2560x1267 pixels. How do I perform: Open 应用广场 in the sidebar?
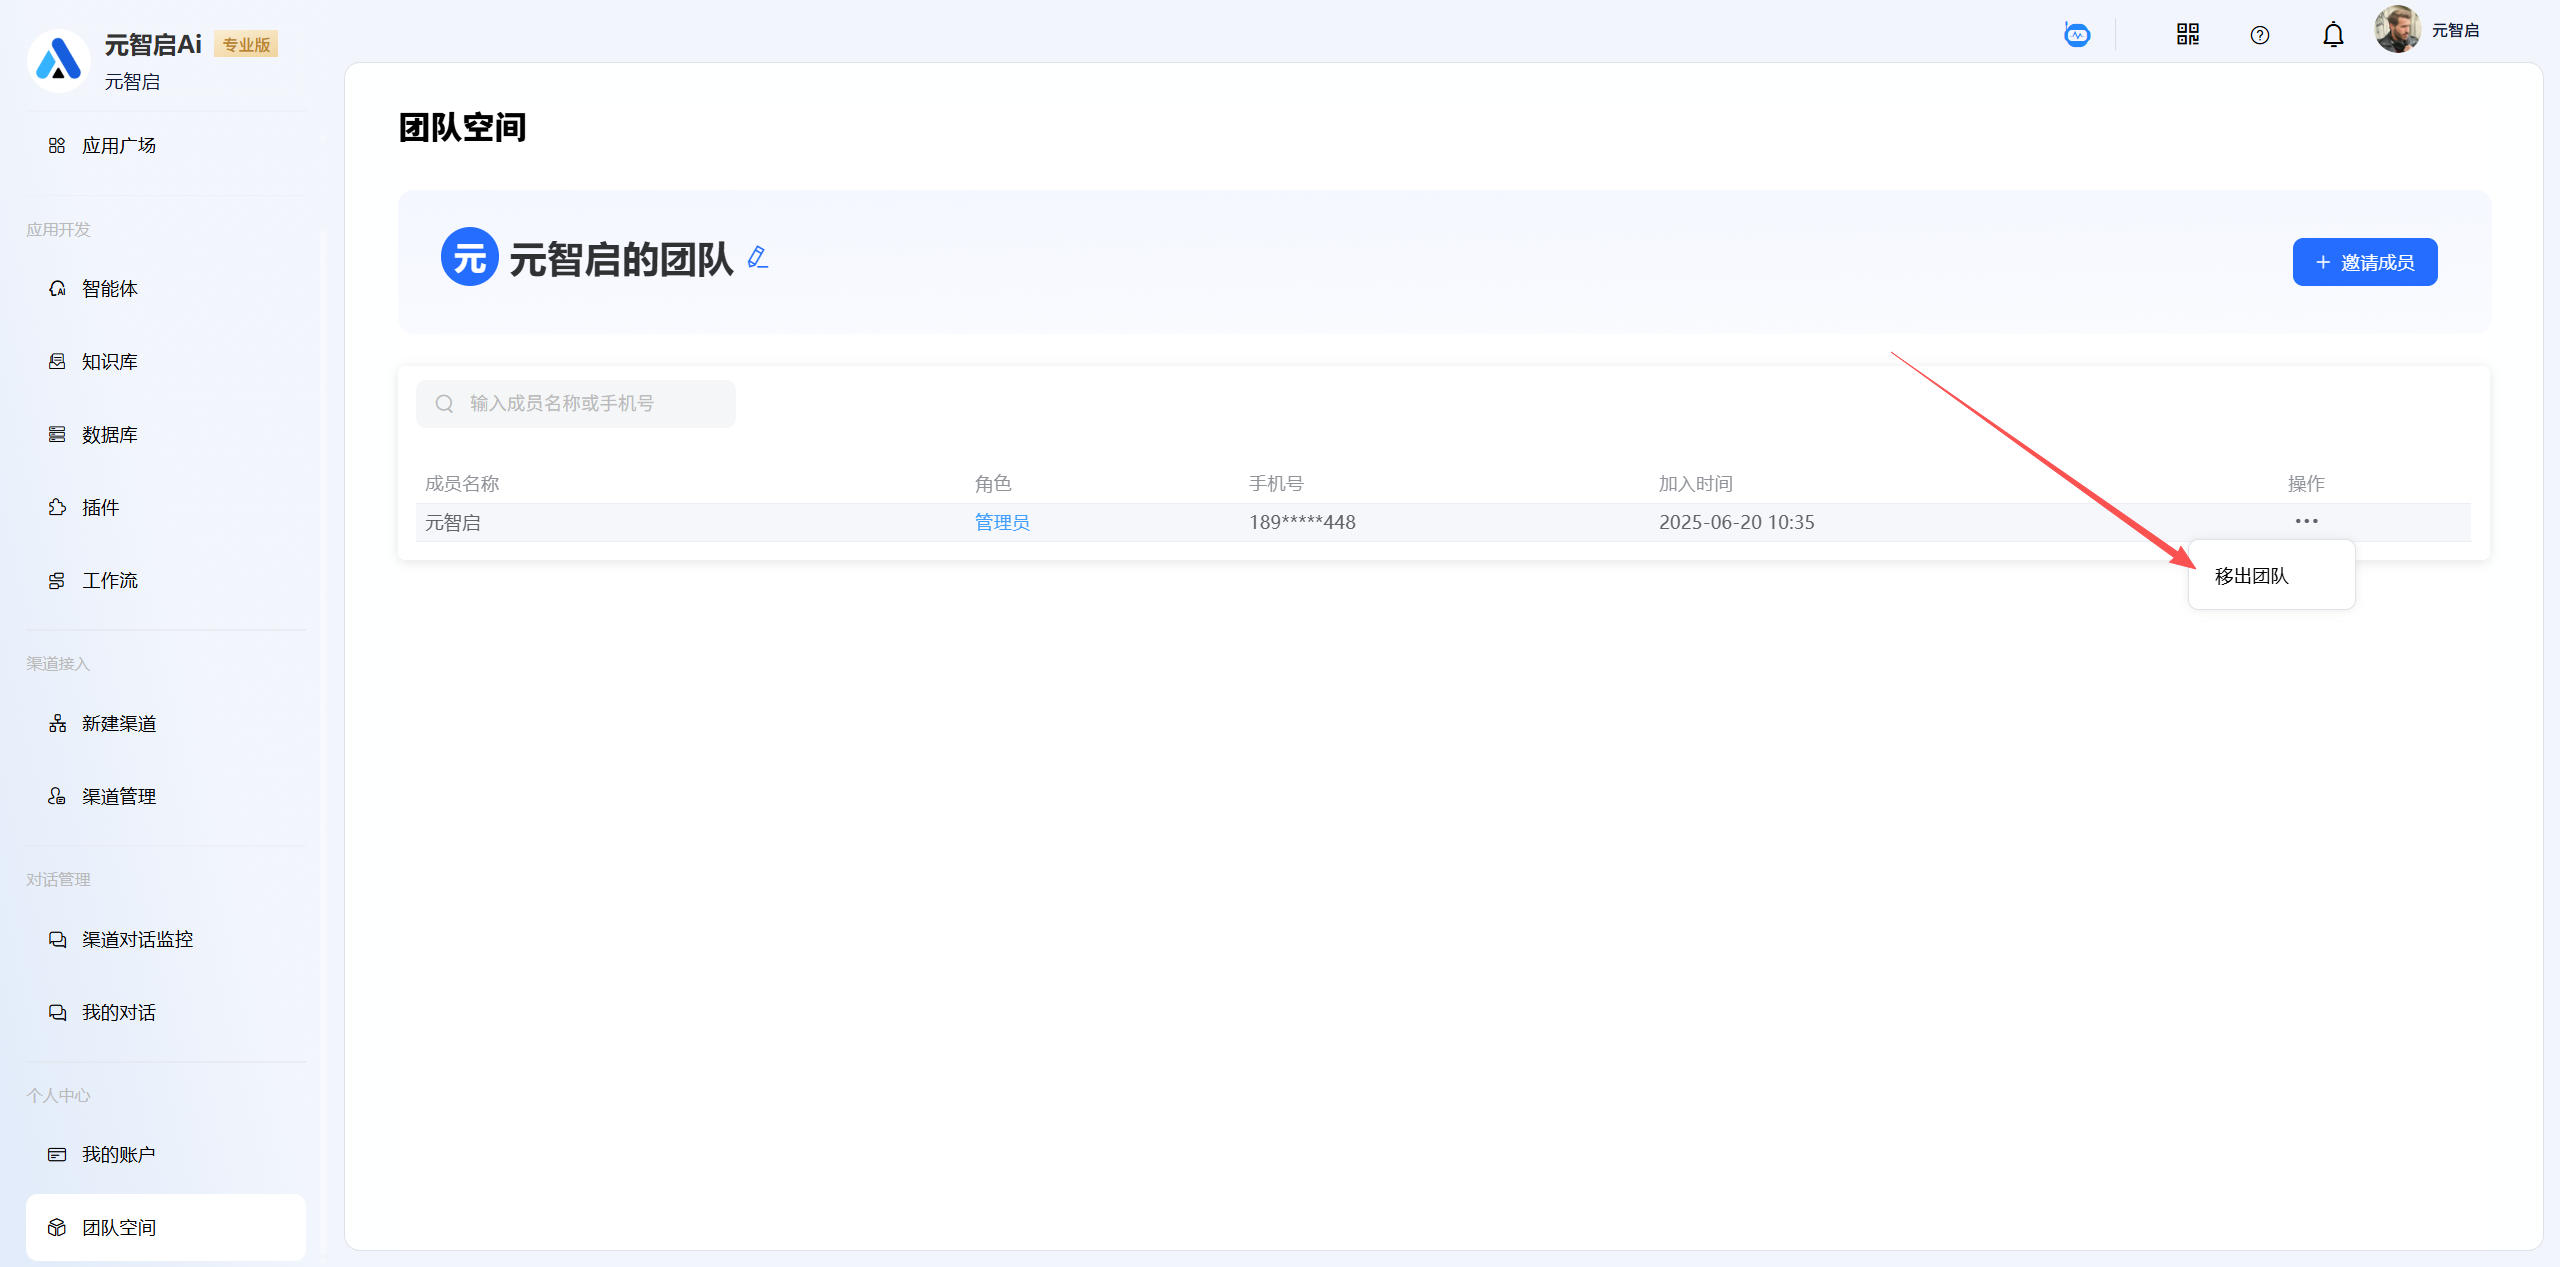(x=118, y=146)
